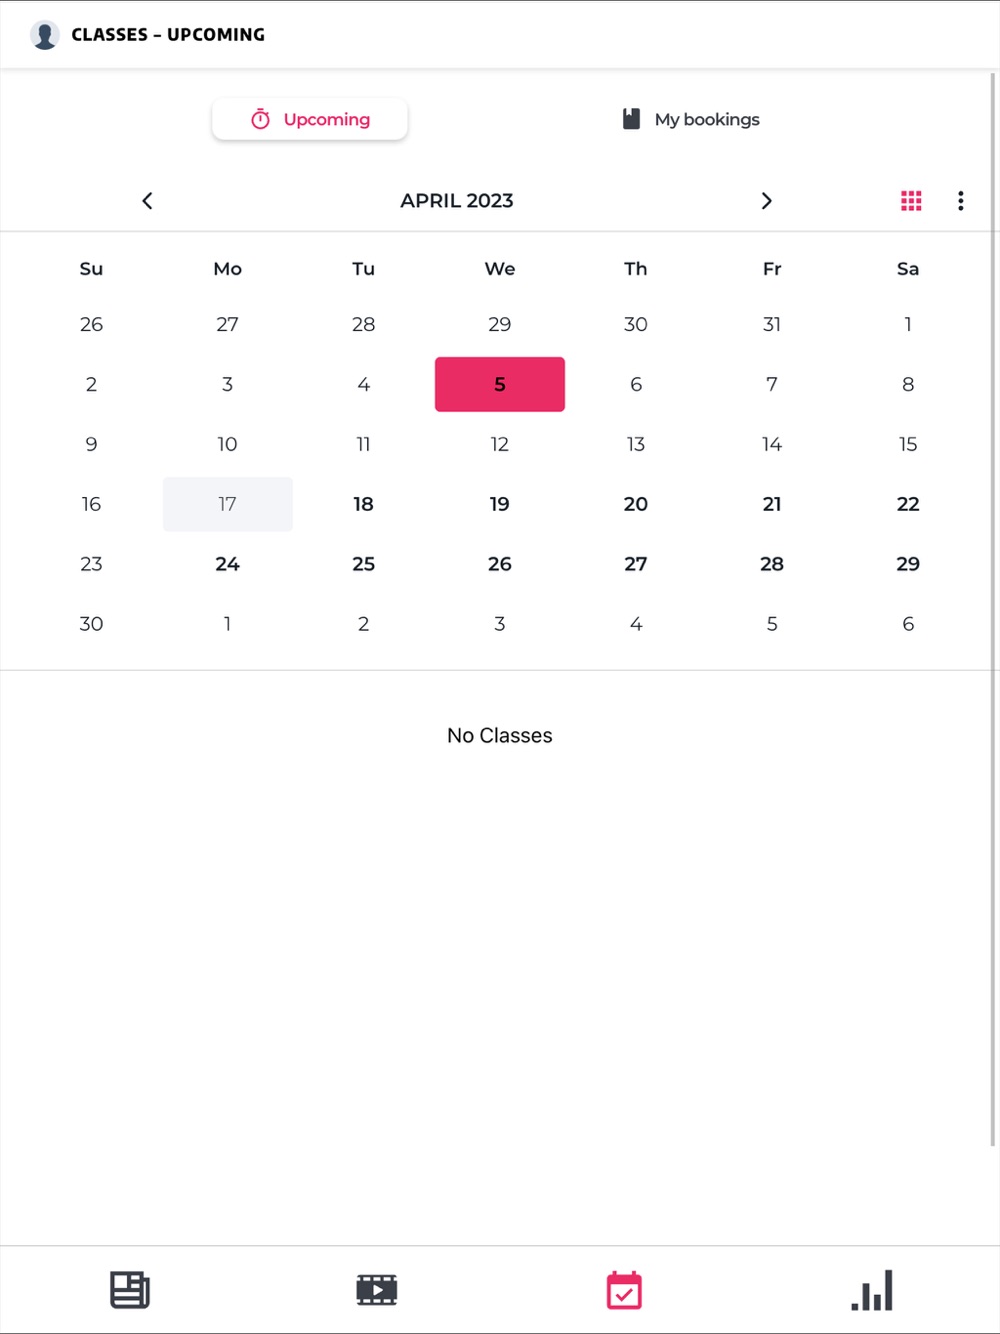
Task: Open the news feed icon in bottom bar
Action: pos(129,1290)
